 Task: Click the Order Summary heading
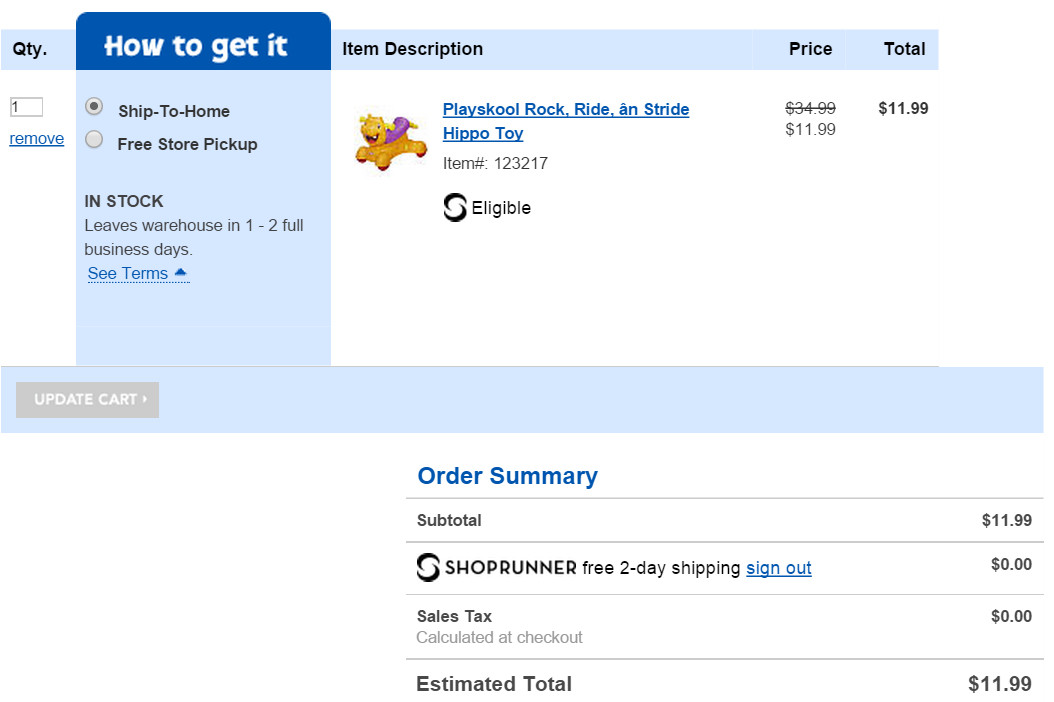[x=508, y=476]
